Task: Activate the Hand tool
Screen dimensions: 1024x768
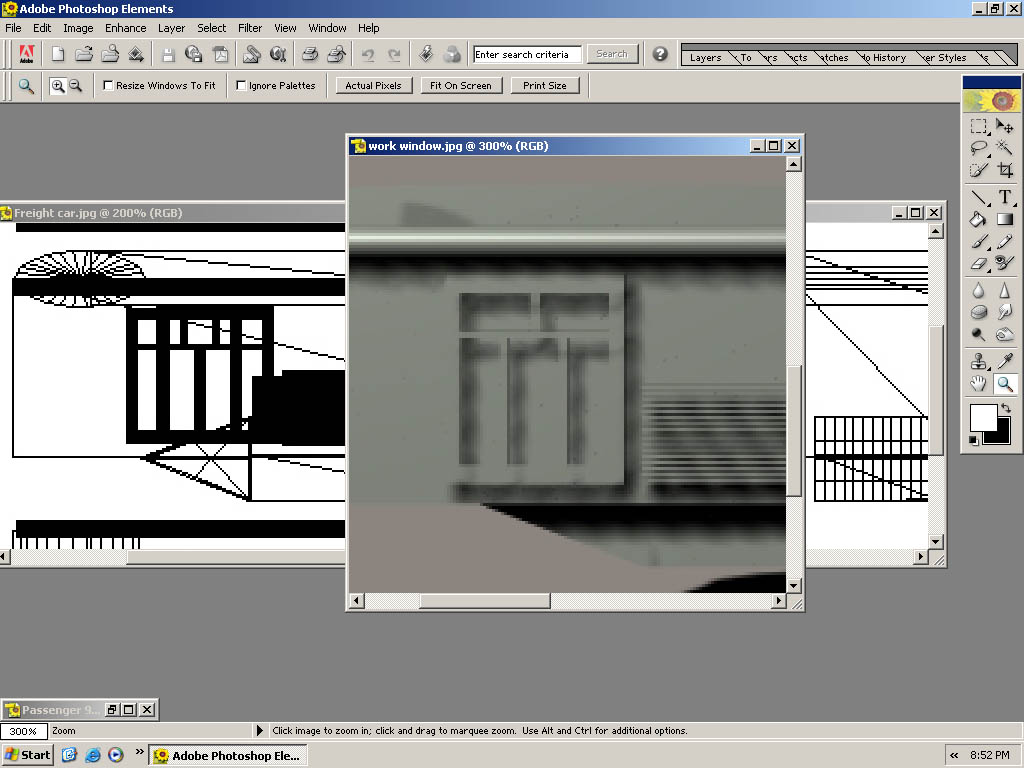Action: tap(979, 384)
